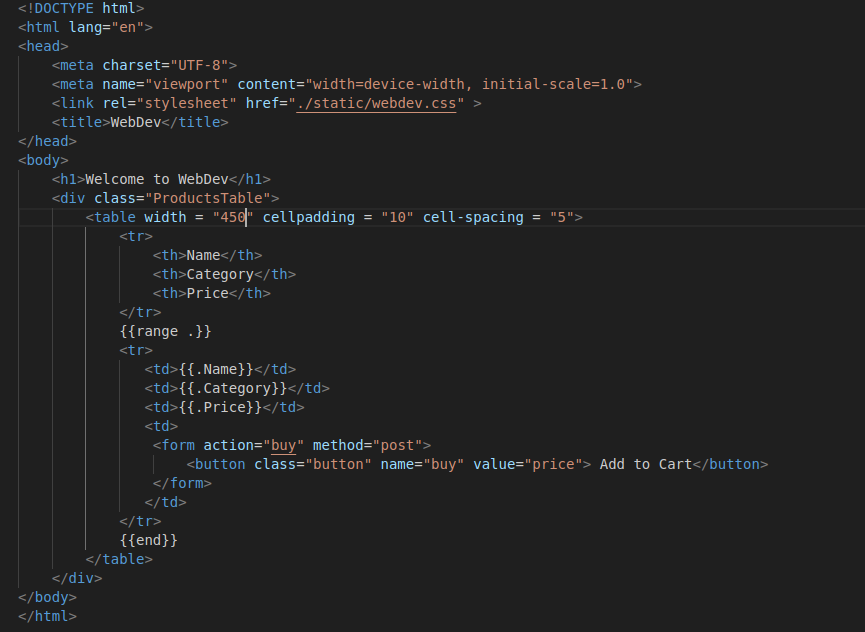Click the "Price" table header text
Image resolution: width=865 pixels, height=632 pixels.
coord(207,293)
